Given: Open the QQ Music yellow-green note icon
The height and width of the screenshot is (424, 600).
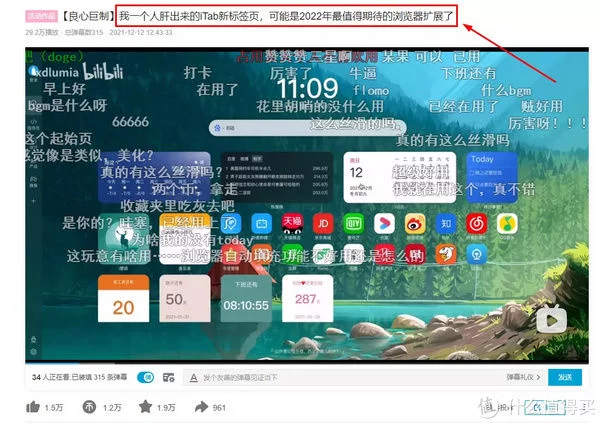Looking at the screenshot, I should [507, 224].
